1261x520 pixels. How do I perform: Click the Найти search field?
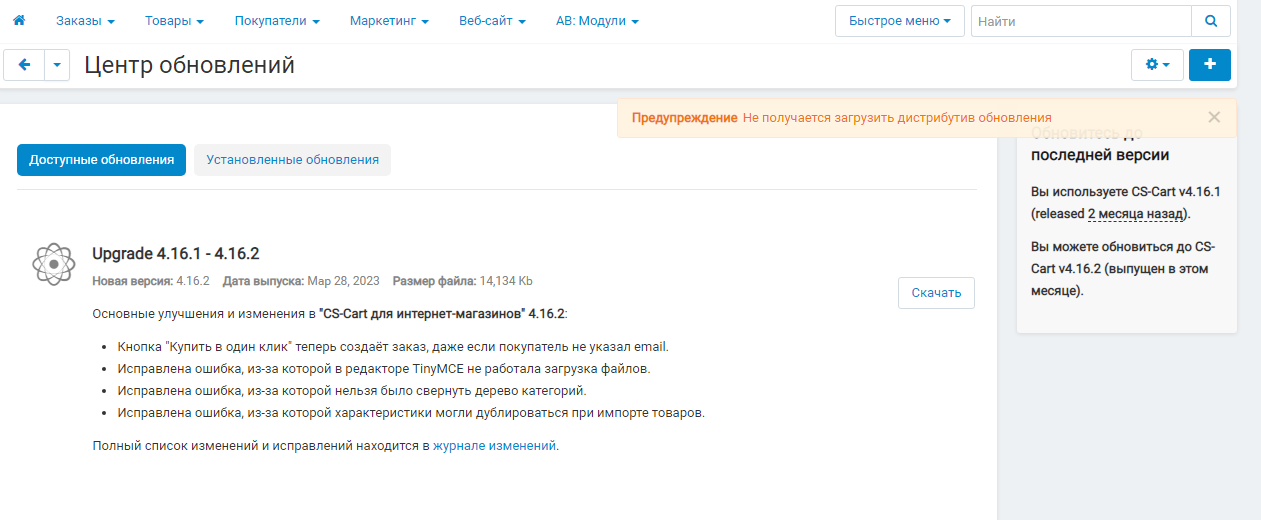1081,21
